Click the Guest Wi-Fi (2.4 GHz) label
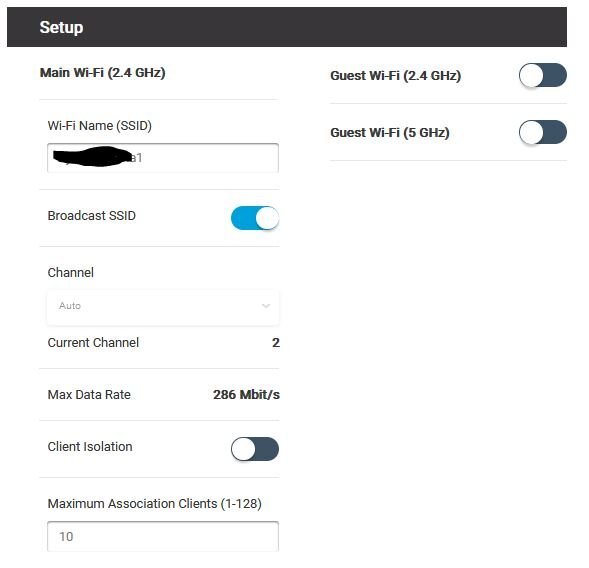 [396, 76]
